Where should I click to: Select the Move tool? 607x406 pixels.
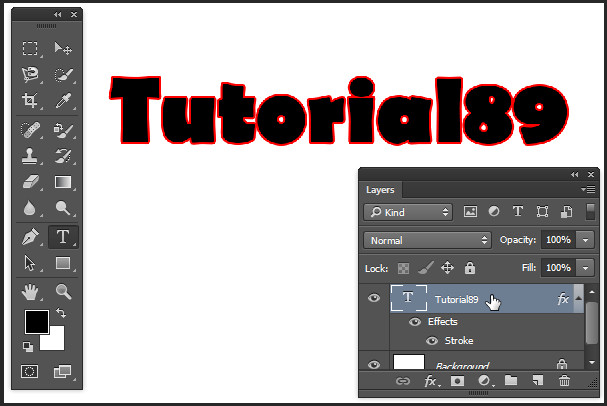(x=63, y=48)
